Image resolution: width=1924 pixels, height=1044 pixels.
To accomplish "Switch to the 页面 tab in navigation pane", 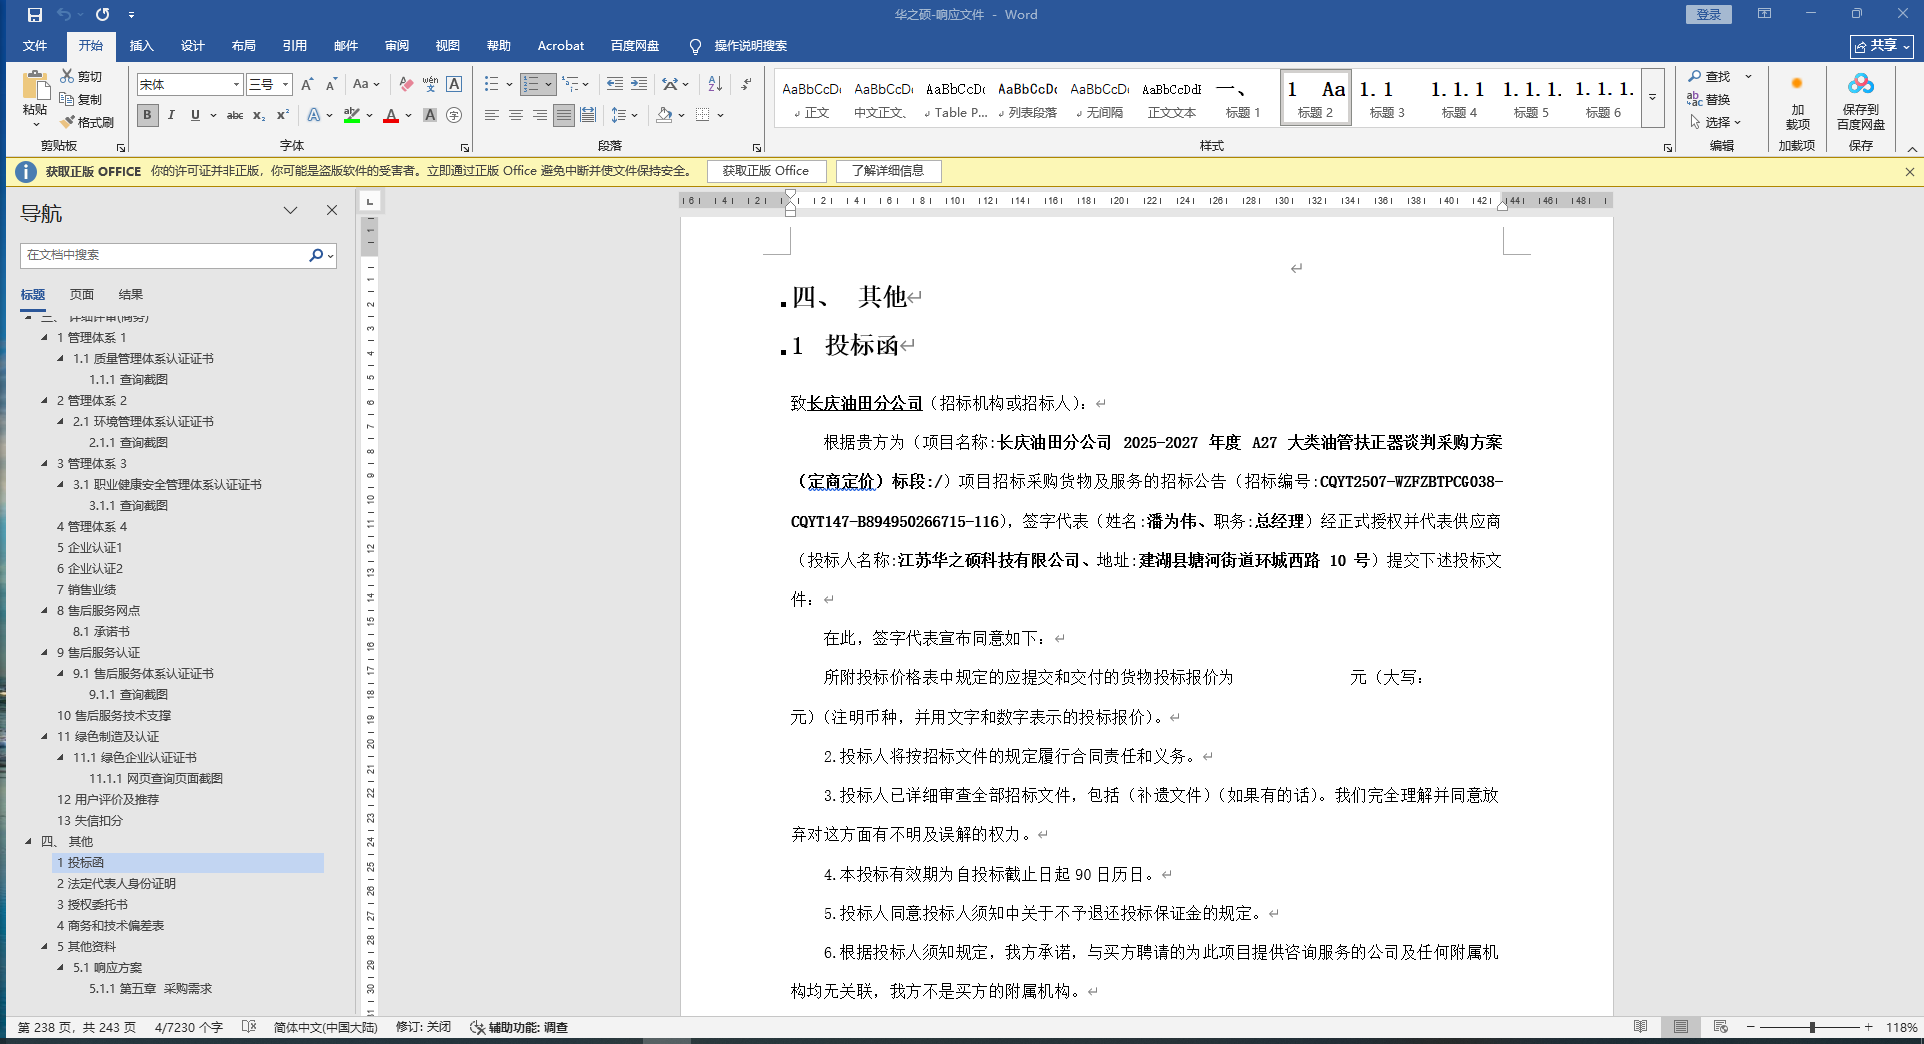I will [x=82, y=294].
